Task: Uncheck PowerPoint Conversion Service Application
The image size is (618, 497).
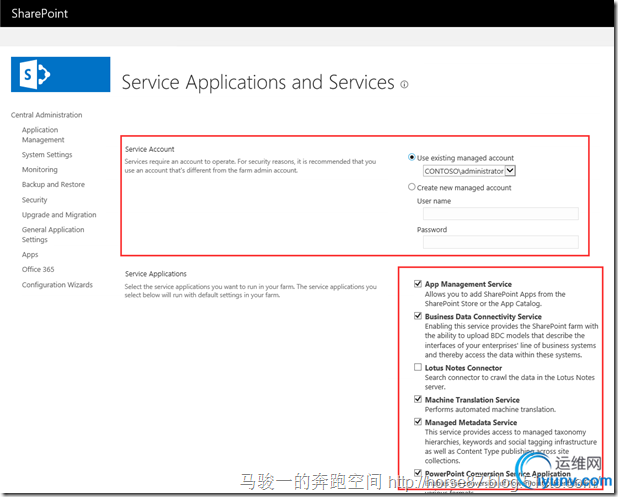Action: pyautogui.click(x=418, y=473)
